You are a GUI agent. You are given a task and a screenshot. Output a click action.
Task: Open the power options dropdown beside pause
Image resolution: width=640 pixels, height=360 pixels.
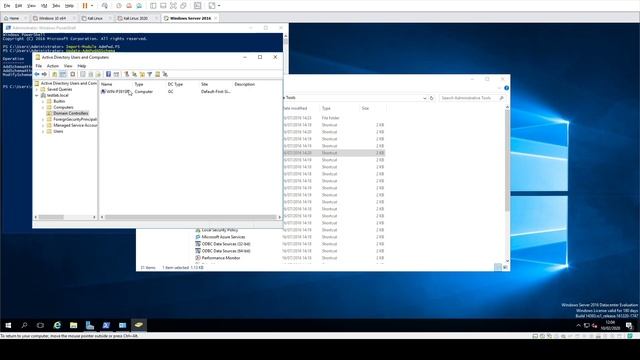[92, 6]
